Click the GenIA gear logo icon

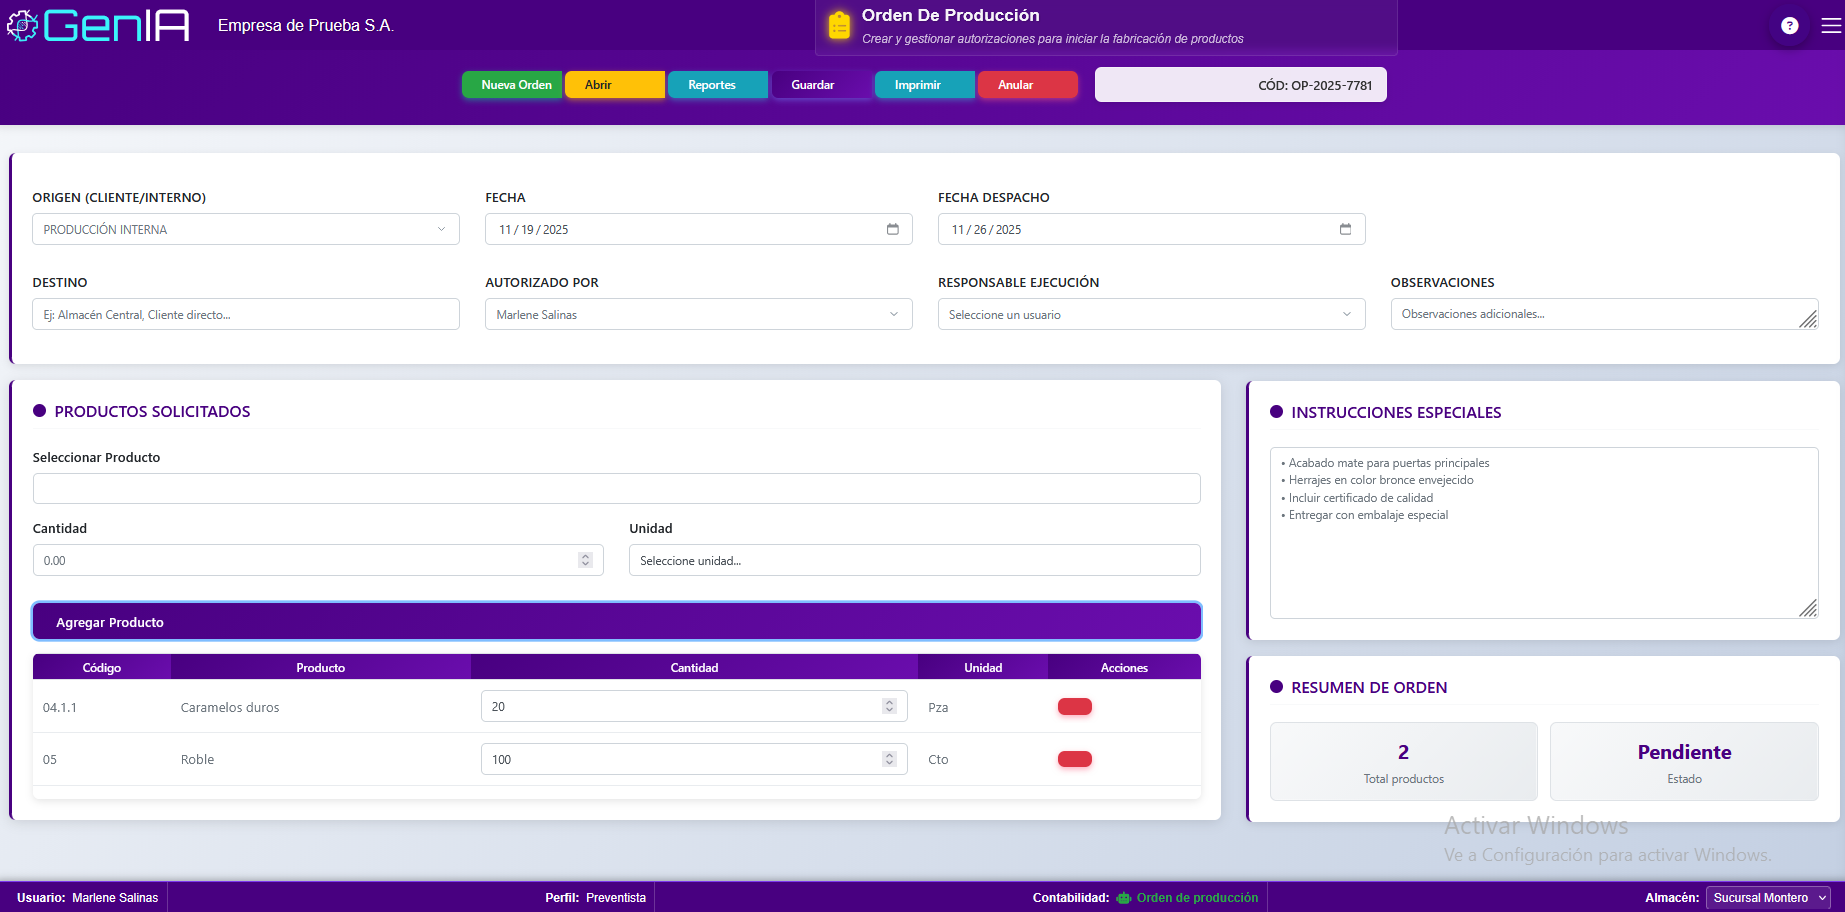pyautogui.click(x=22, y=25)
